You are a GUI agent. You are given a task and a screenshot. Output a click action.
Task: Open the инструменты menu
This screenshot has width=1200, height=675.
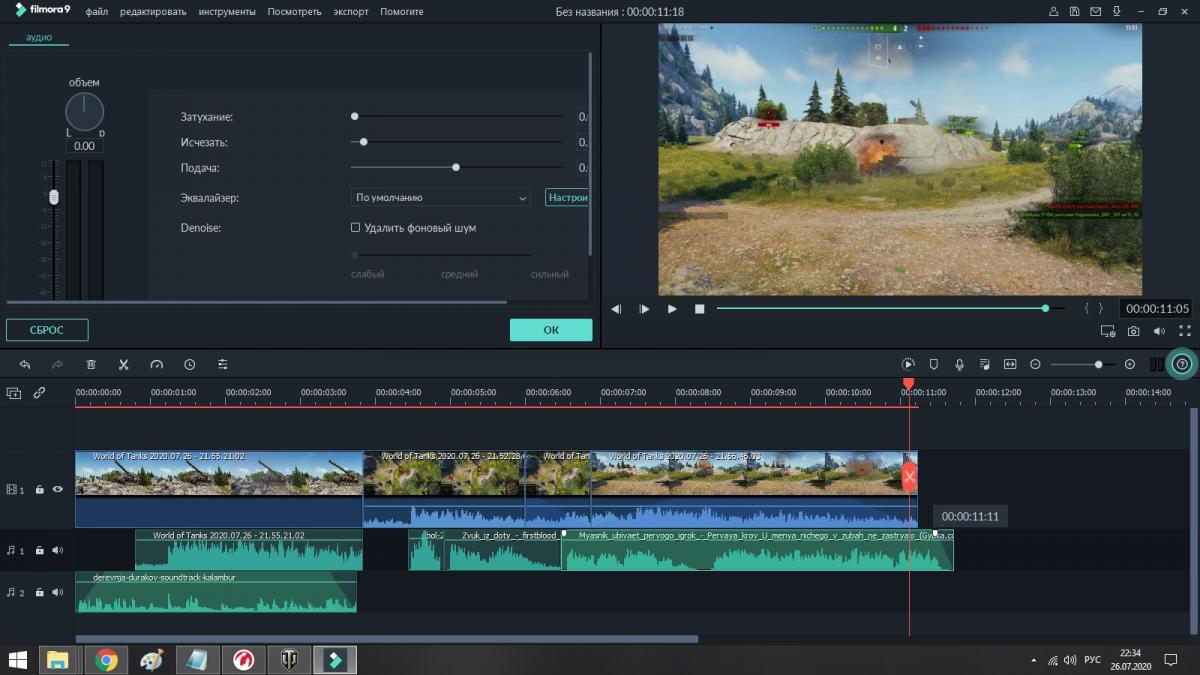[x=227, y=12]
